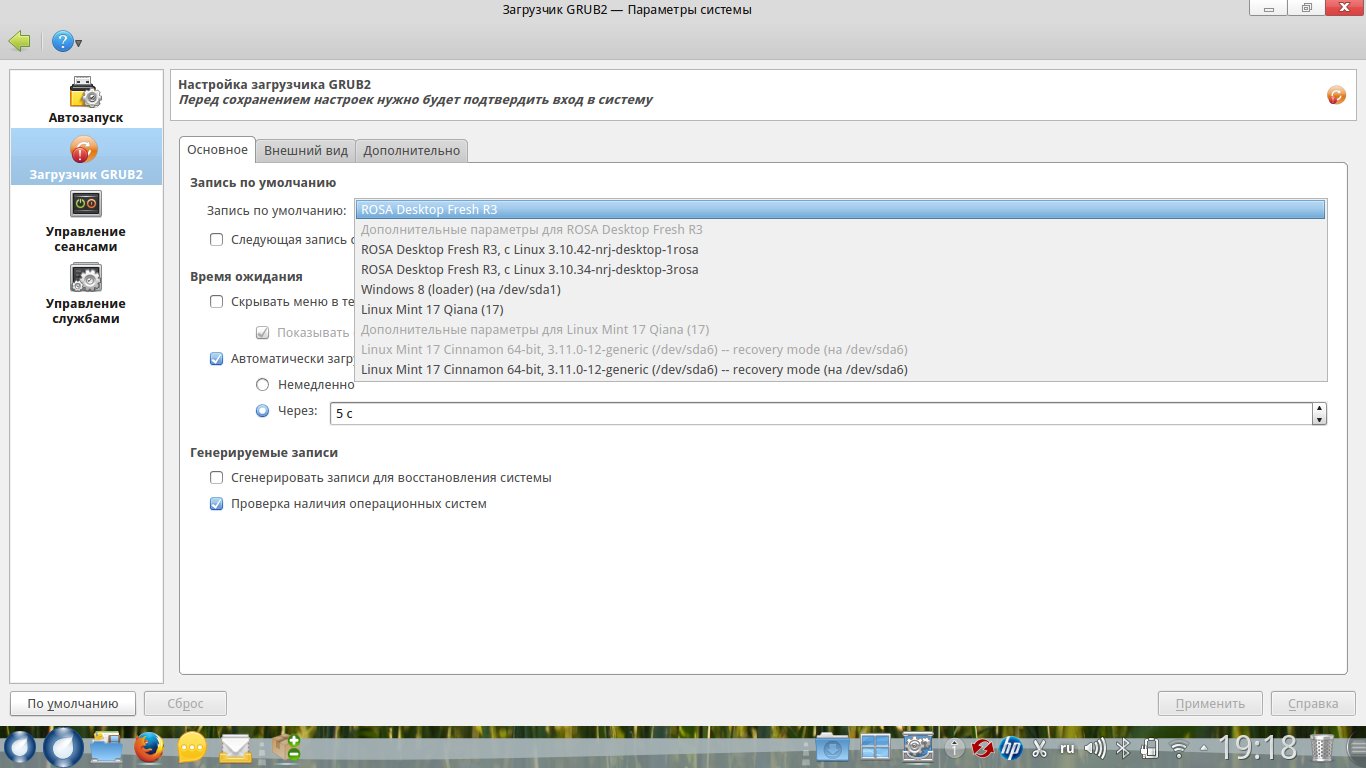Open the ROSA launcher menu in taskbar
The height and width of the screenshot is (768, 1366).
18,748
